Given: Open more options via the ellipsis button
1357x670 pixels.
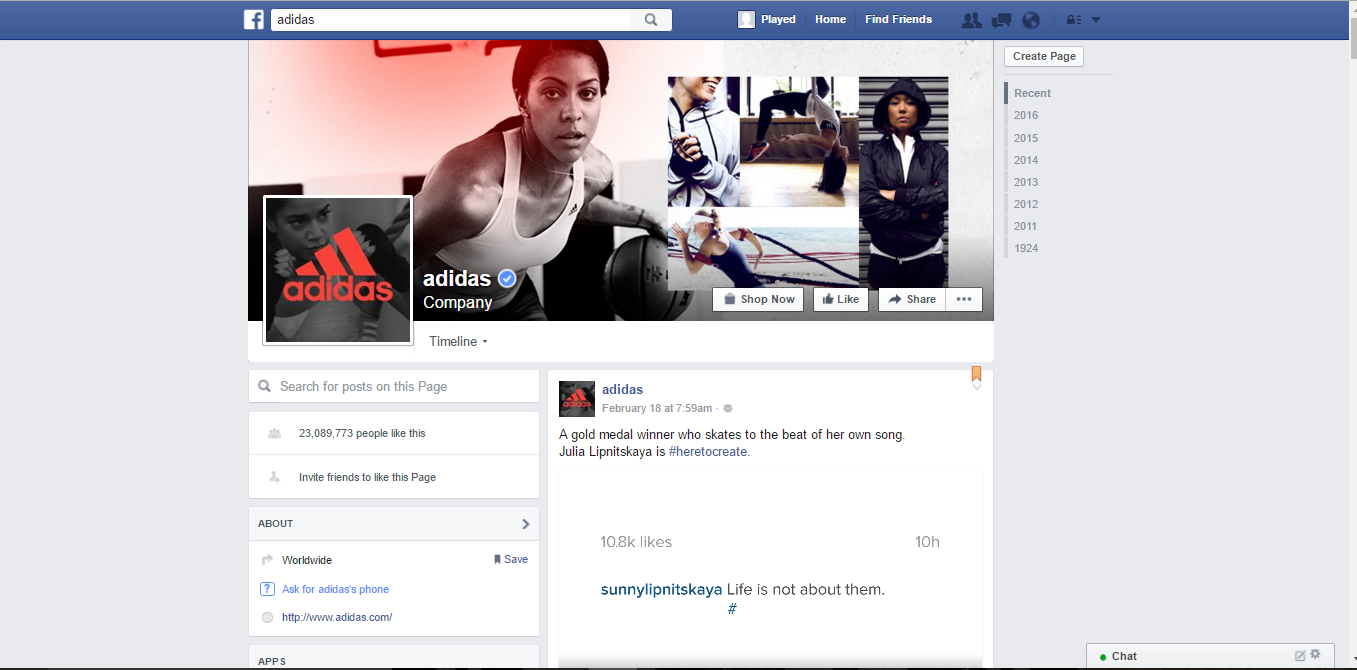Looking at the screenshot, I should pos(963,299).
